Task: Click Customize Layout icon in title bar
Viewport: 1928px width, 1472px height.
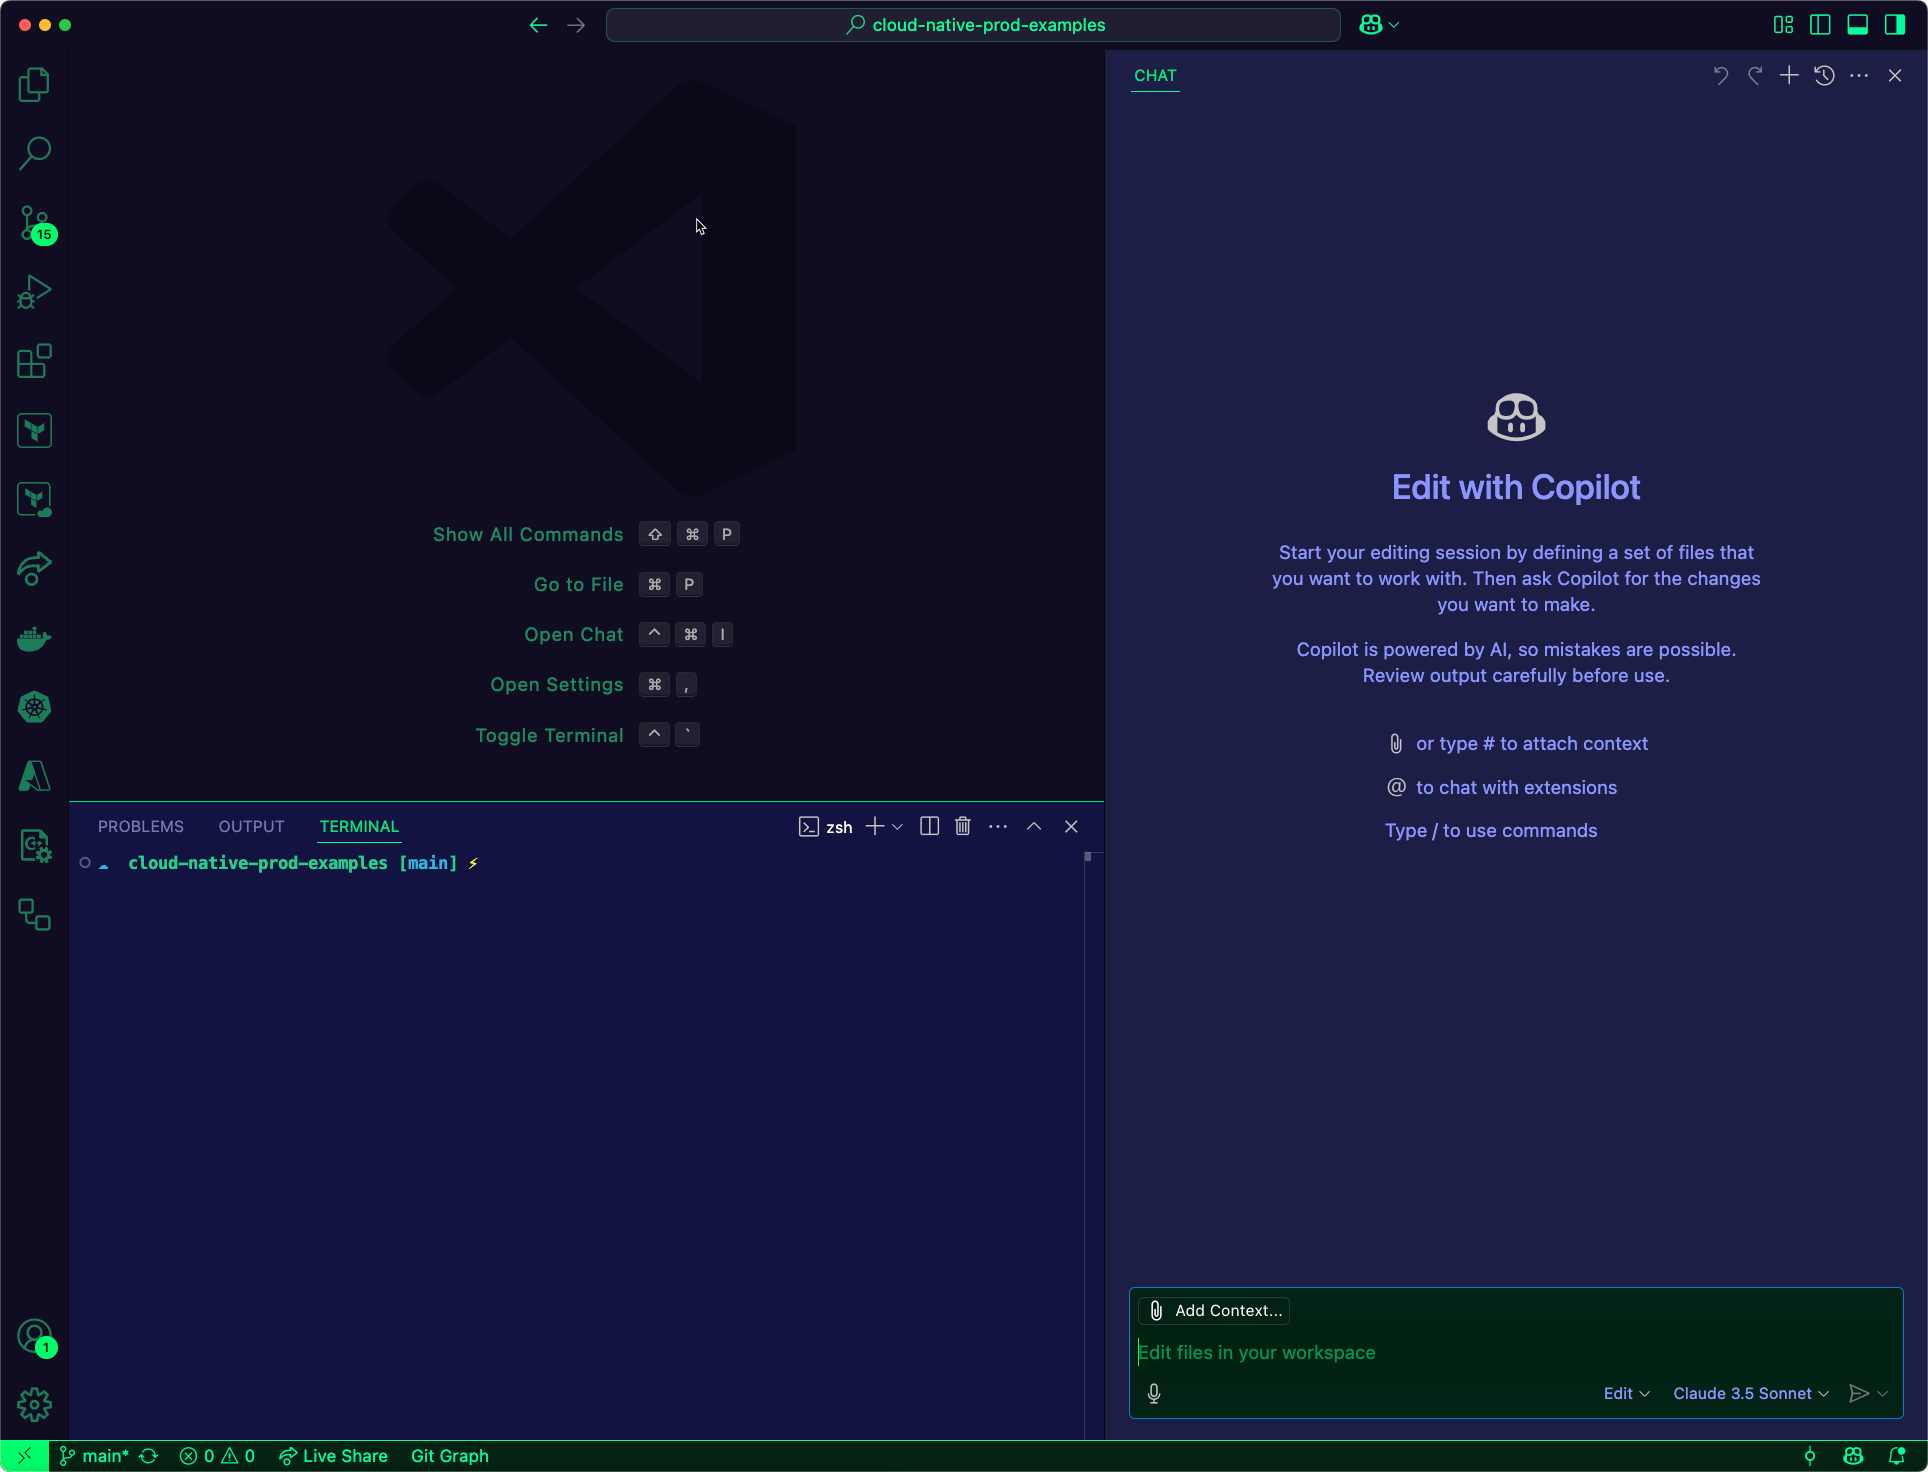Action: (1783, 25)
